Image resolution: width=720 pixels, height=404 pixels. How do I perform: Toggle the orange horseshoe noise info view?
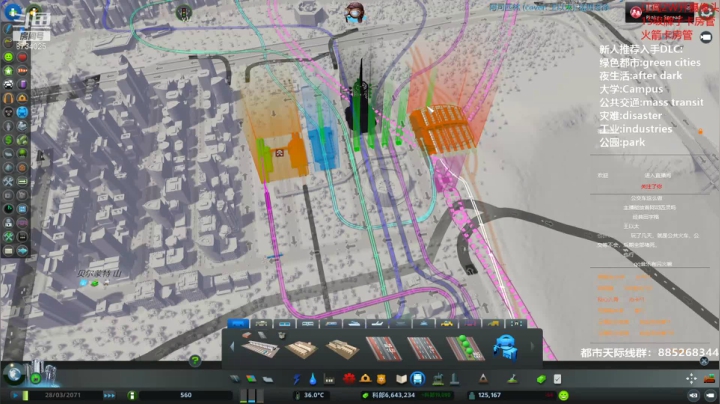pos(9,98)
